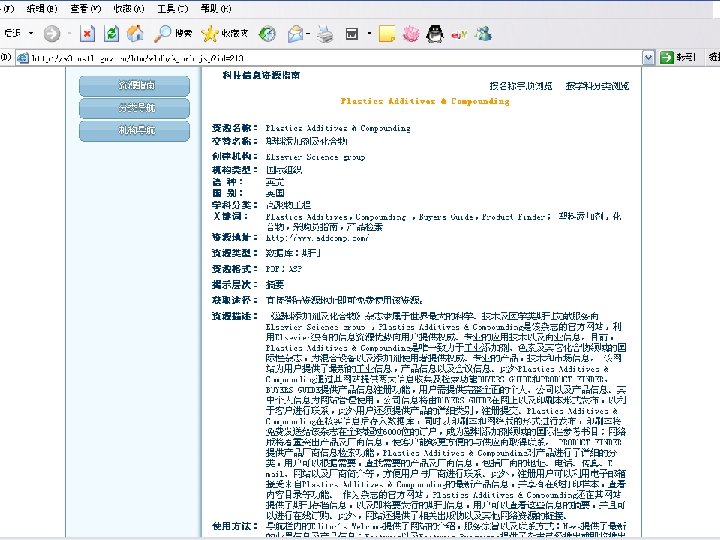The width and height of the screenshot is (720, 540).
Task: Open the 帮助(H) menu
Action: click(x=216, y=8)
